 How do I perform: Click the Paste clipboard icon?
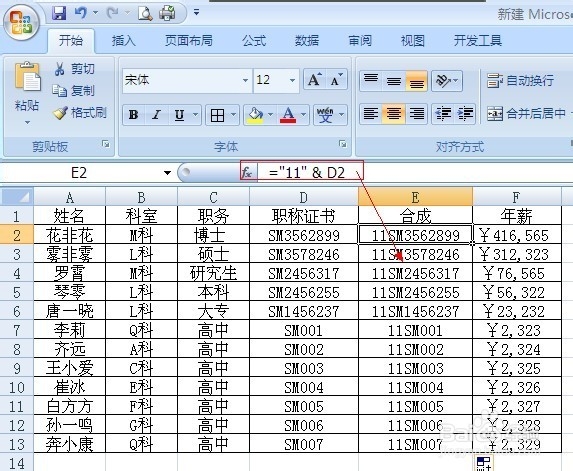pyautogui.click(x=27, y=77)
